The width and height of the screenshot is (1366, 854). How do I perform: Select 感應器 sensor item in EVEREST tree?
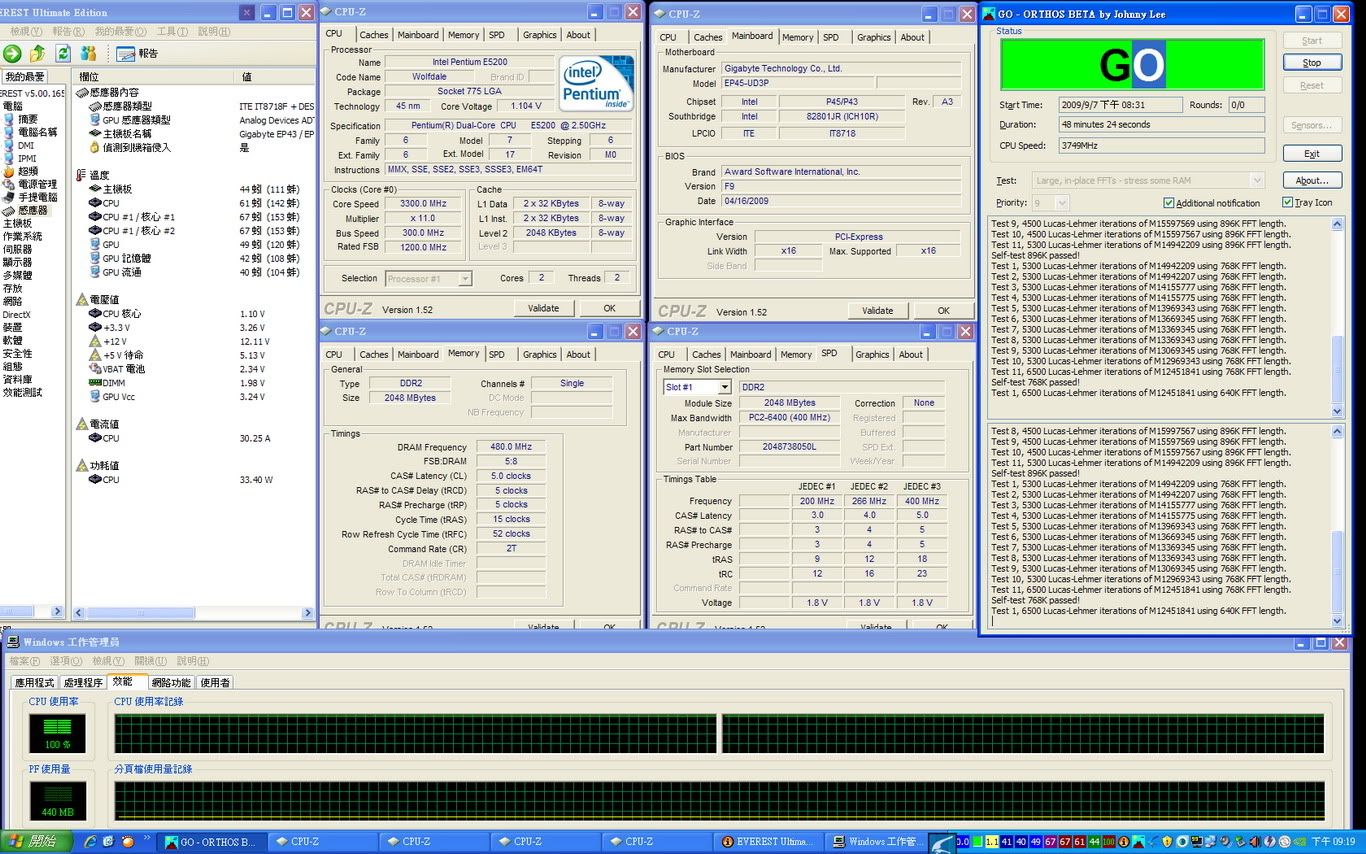[25, 210]
